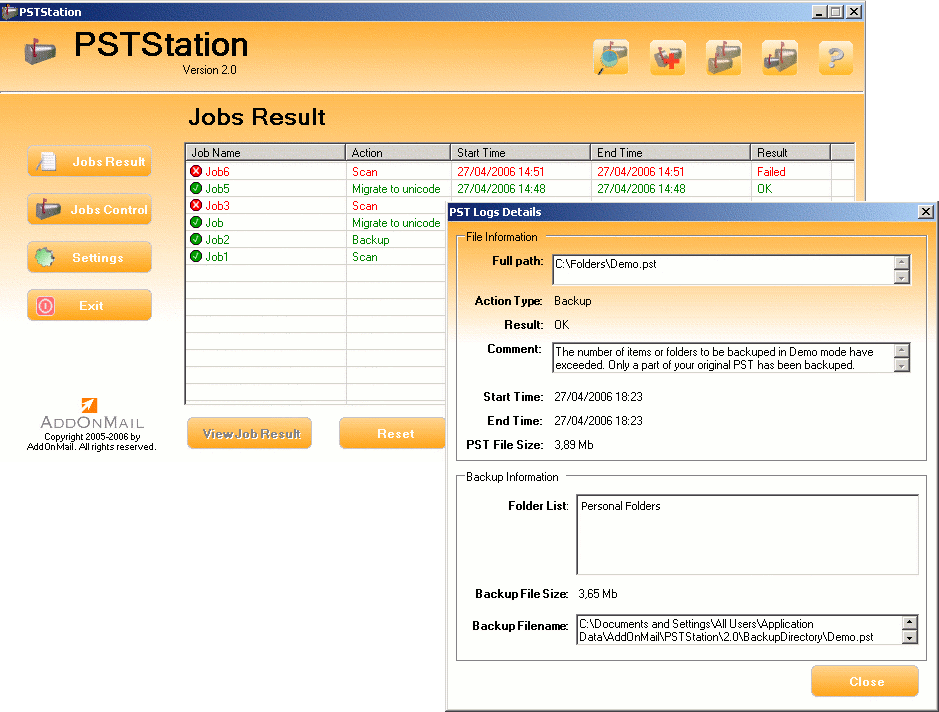Click the green check icon for Job2

[196, 239]
